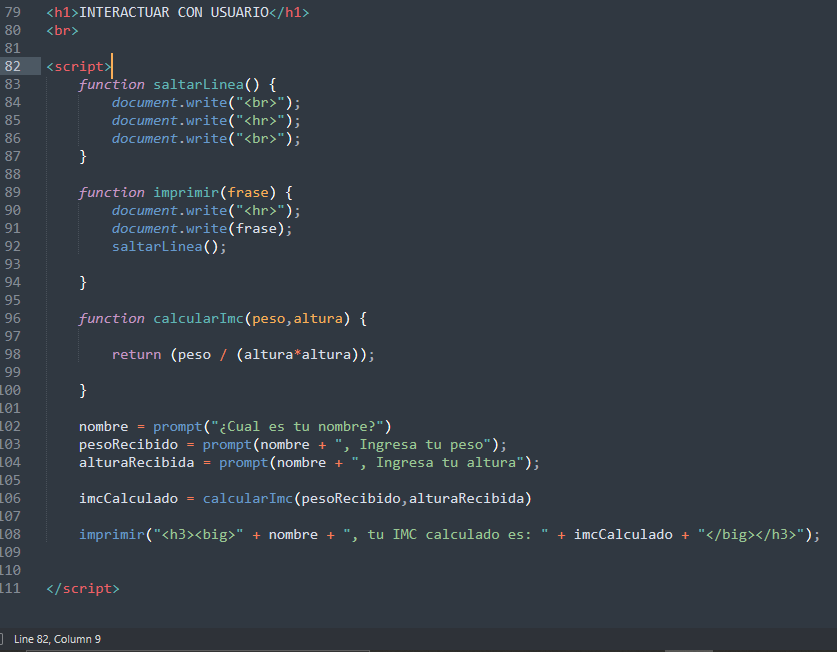Click line number 96 in the gutter
The image size is (837, 652).
coord(13,318)
